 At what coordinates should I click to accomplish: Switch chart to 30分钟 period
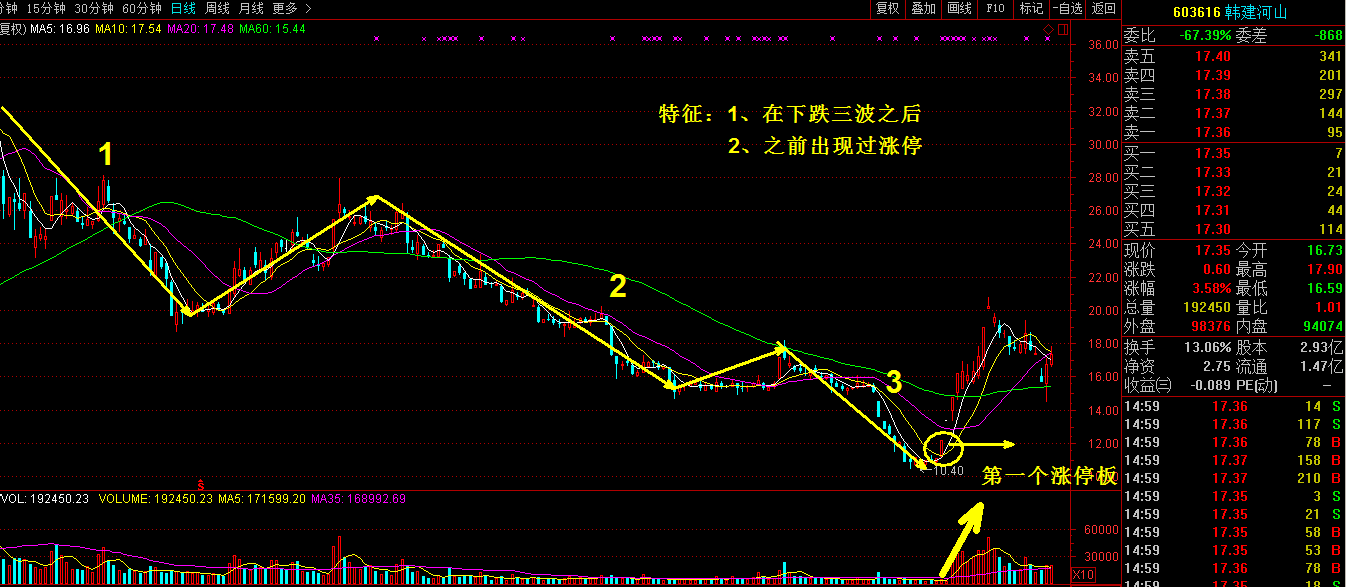pos(94,8)
